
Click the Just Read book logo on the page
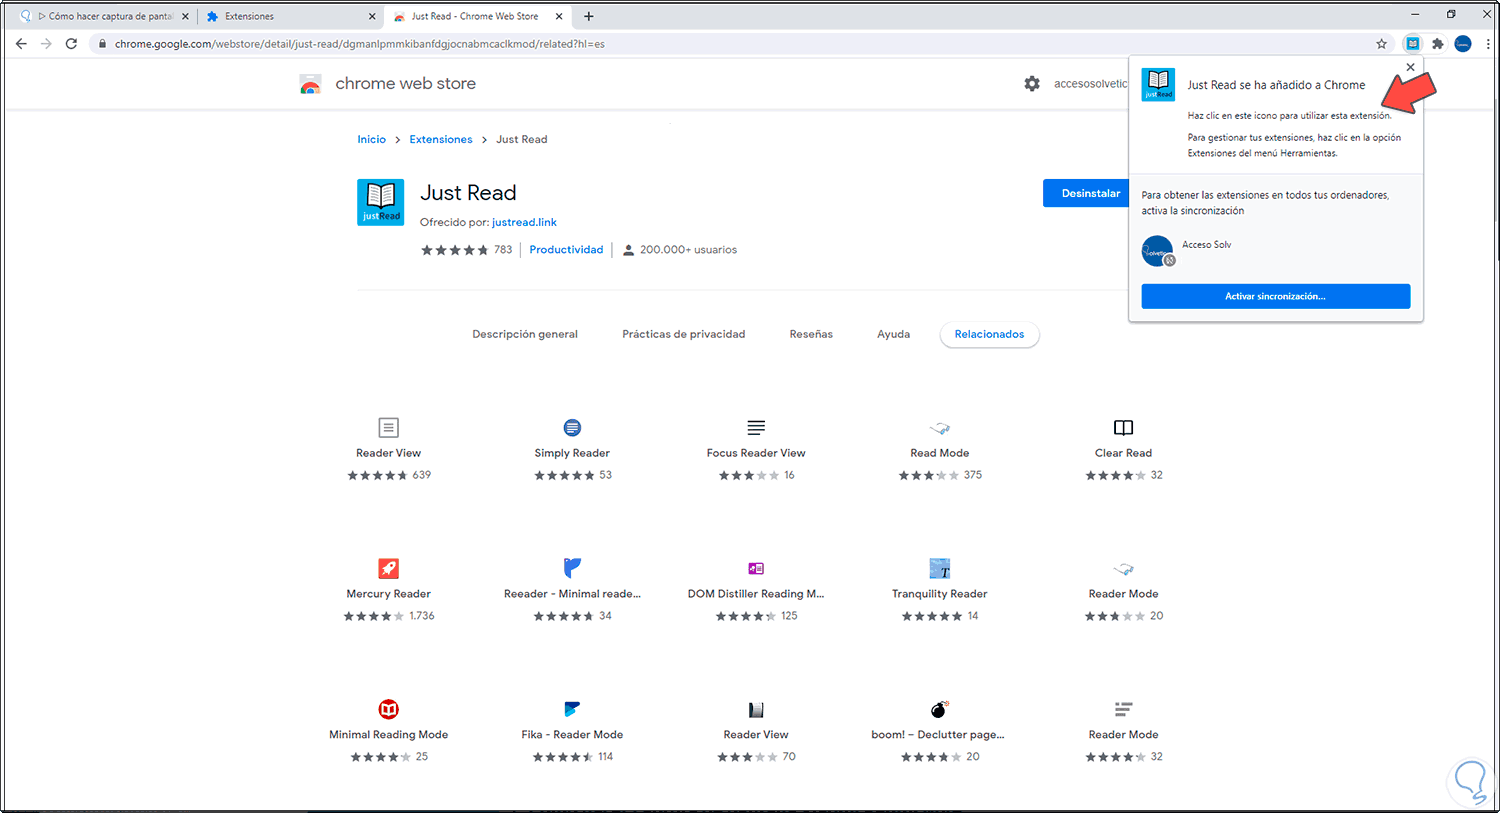point(381,202)
